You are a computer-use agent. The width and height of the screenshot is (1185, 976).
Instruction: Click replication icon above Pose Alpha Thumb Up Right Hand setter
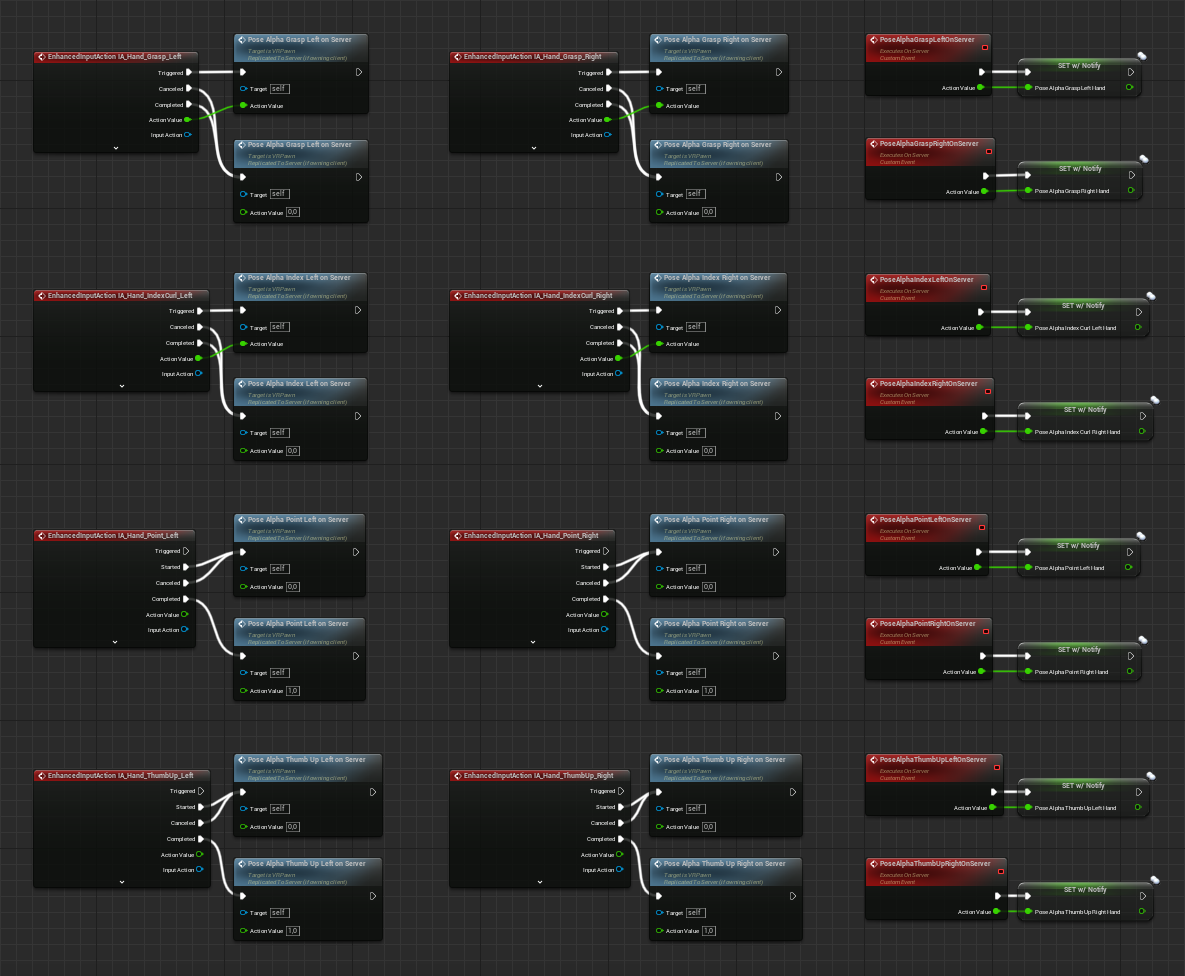point(1155,880)
